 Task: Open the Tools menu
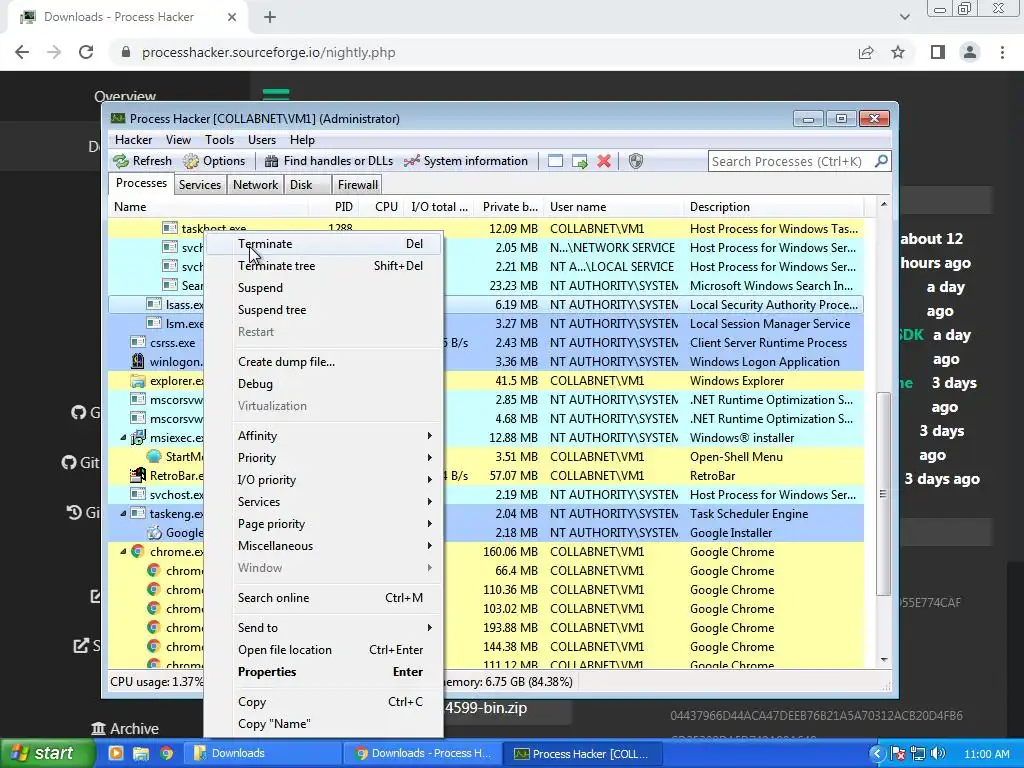(219, 140)
